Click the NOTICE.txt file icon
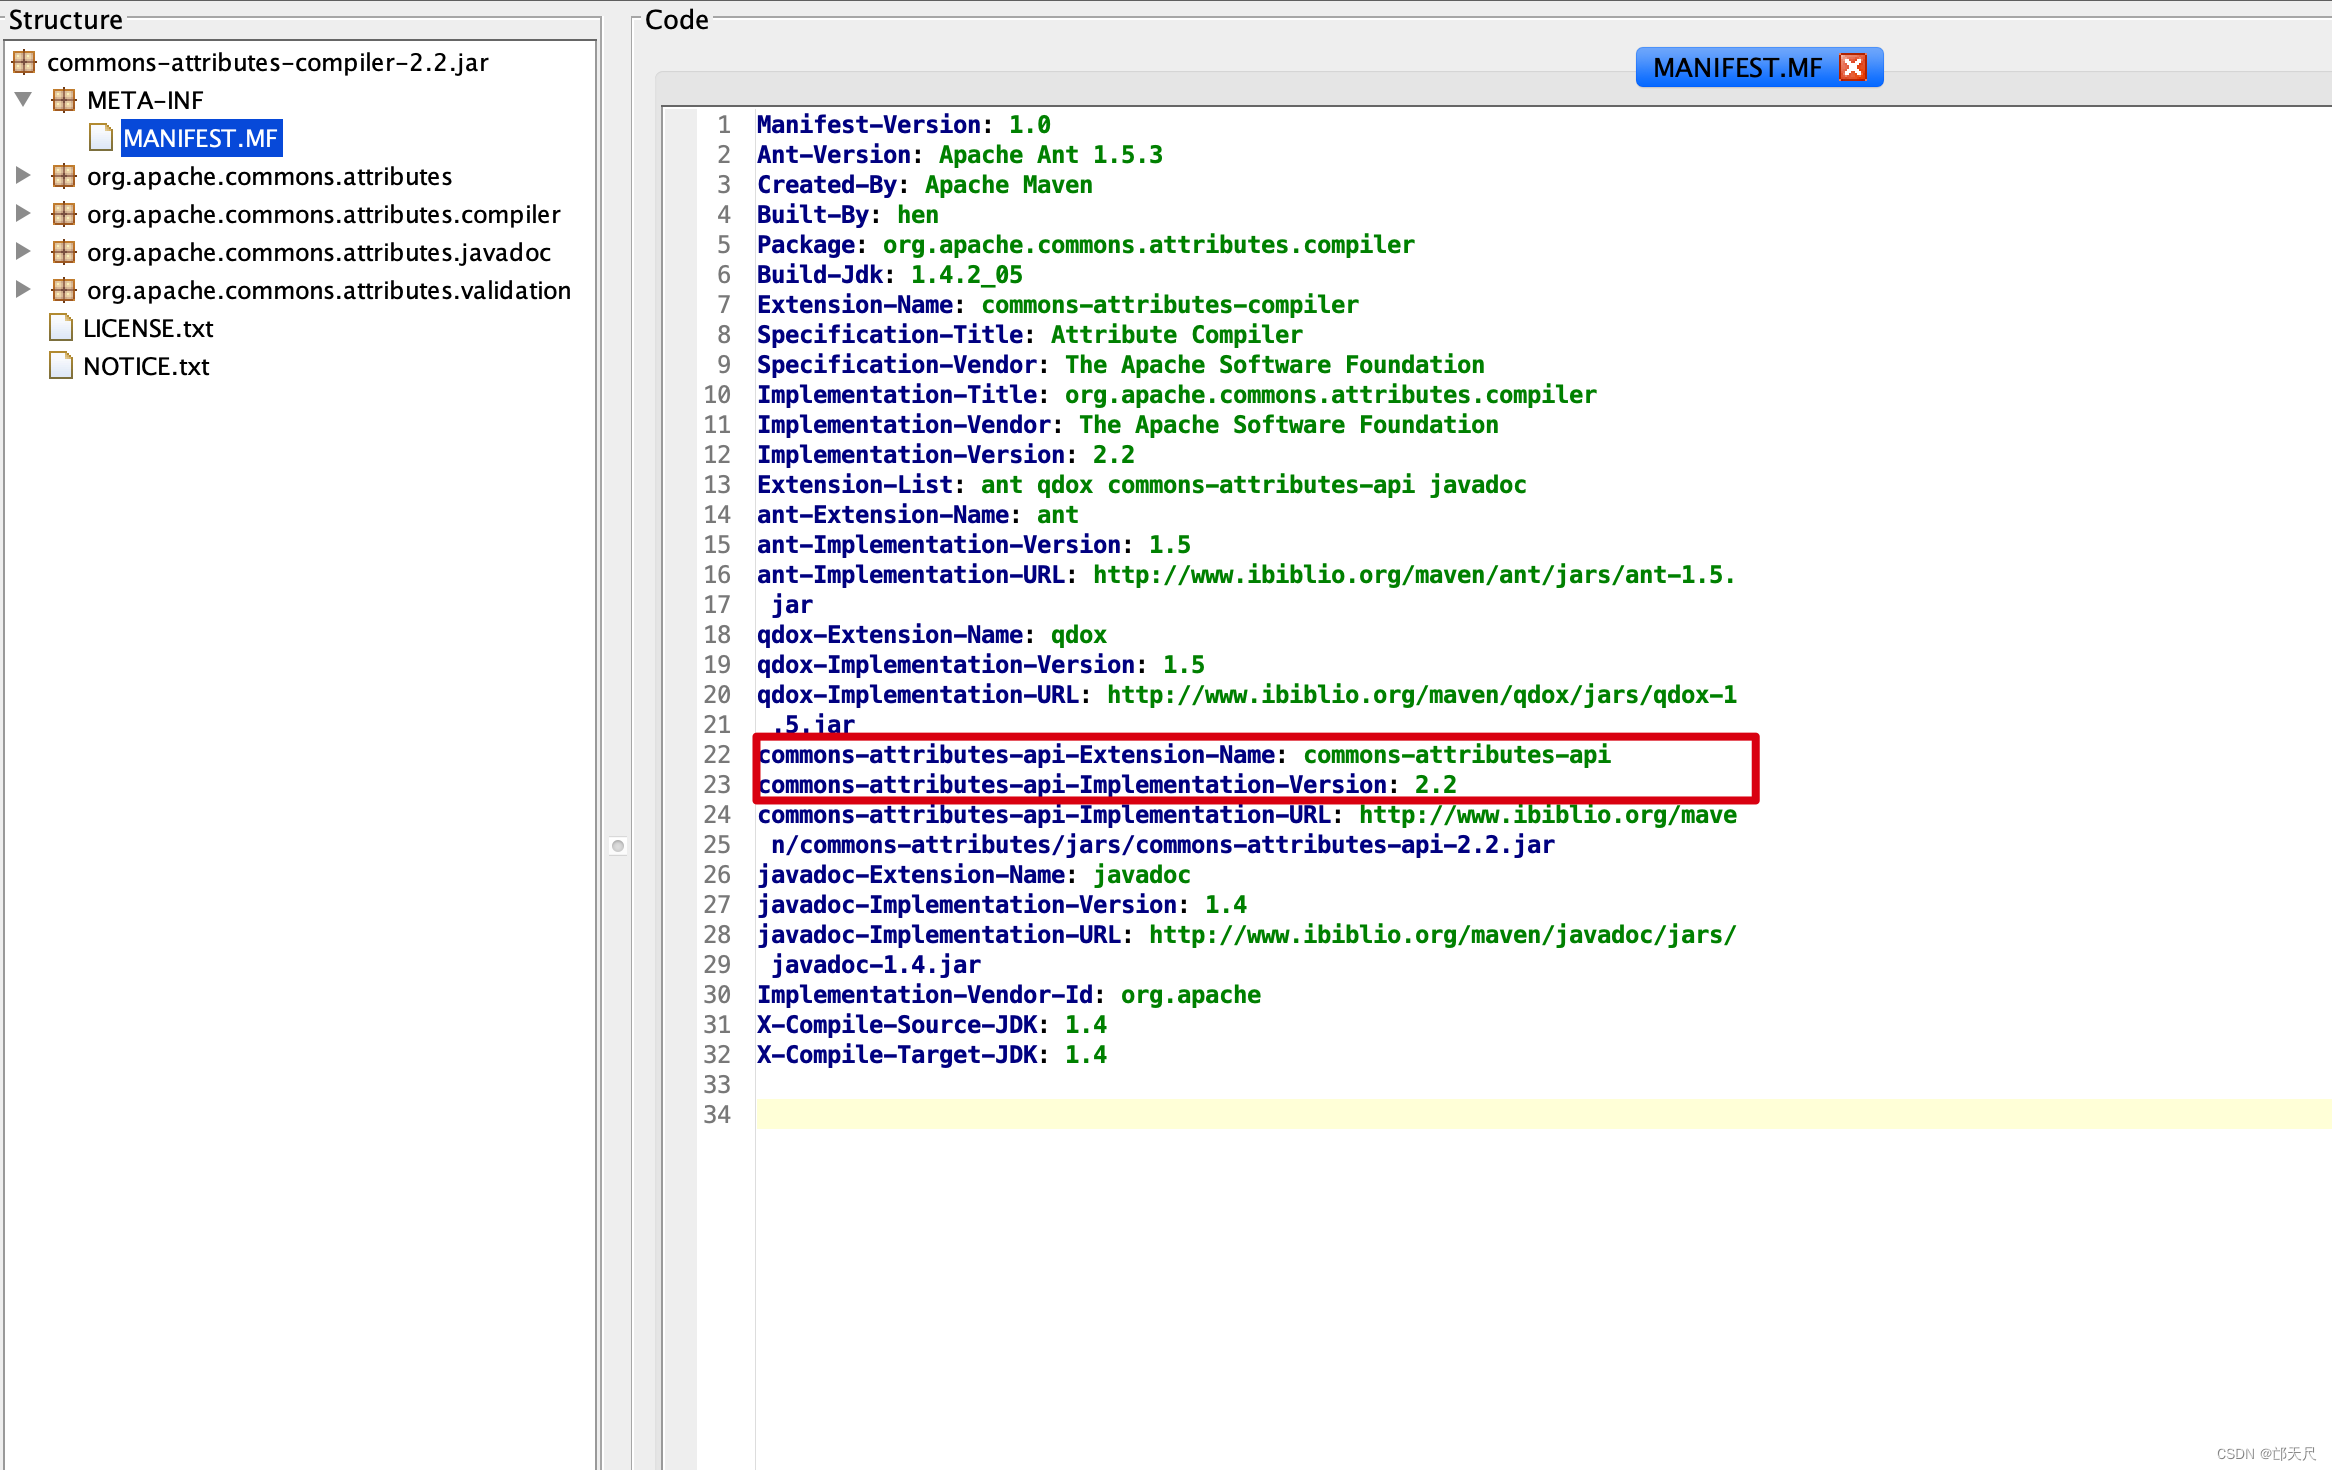Screen dimensions: 2332x1470 (61, 366)
